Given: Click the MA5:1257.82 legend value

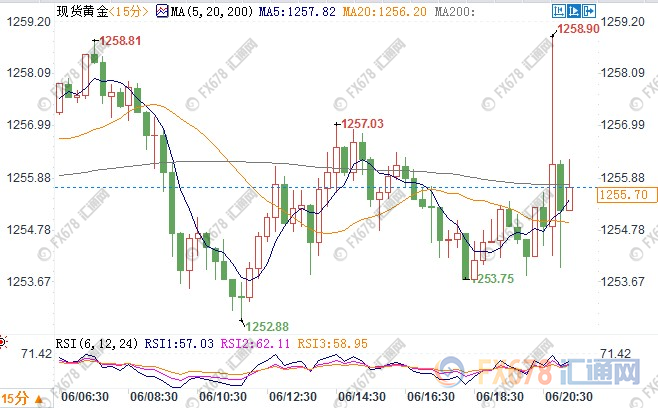Looking at the screenshot, I should 285,10.
